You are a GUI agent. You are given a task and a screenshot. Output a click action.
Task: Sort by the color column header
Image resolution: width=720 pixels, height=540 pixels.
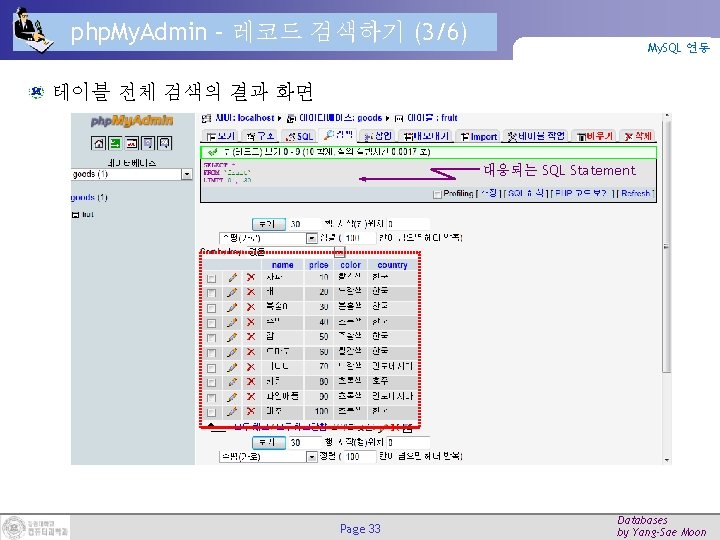350,265
